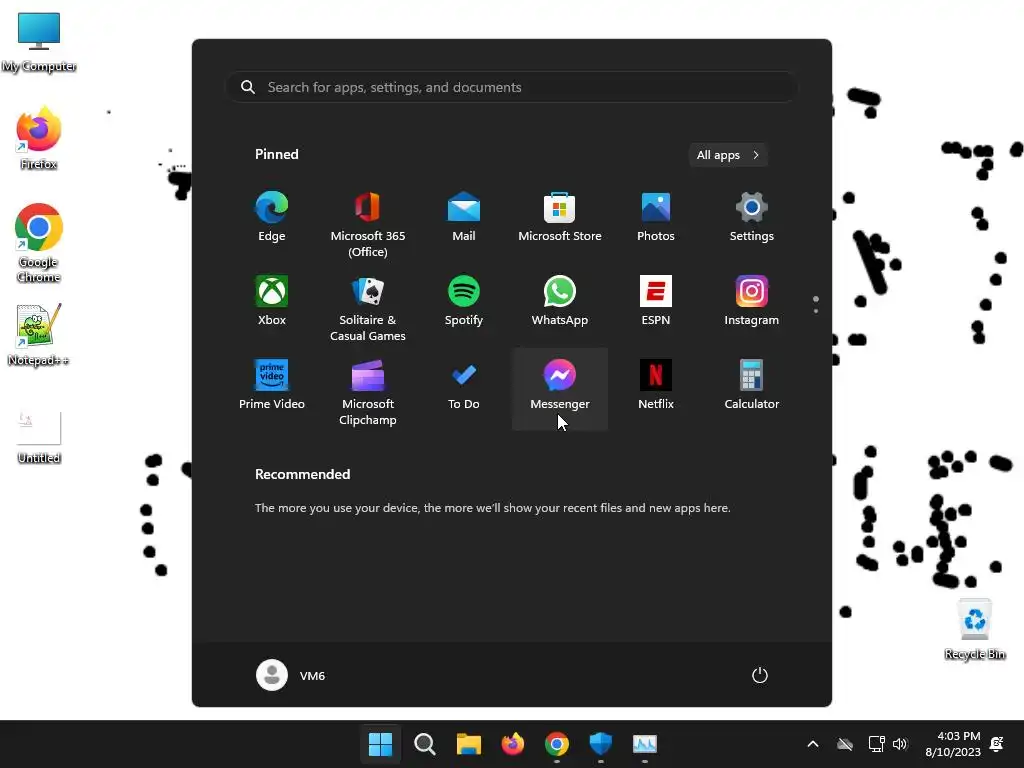This screenshot has width=1024, height=768.
Task: Go to the next page of pinned apps
Action: point(816,310)
